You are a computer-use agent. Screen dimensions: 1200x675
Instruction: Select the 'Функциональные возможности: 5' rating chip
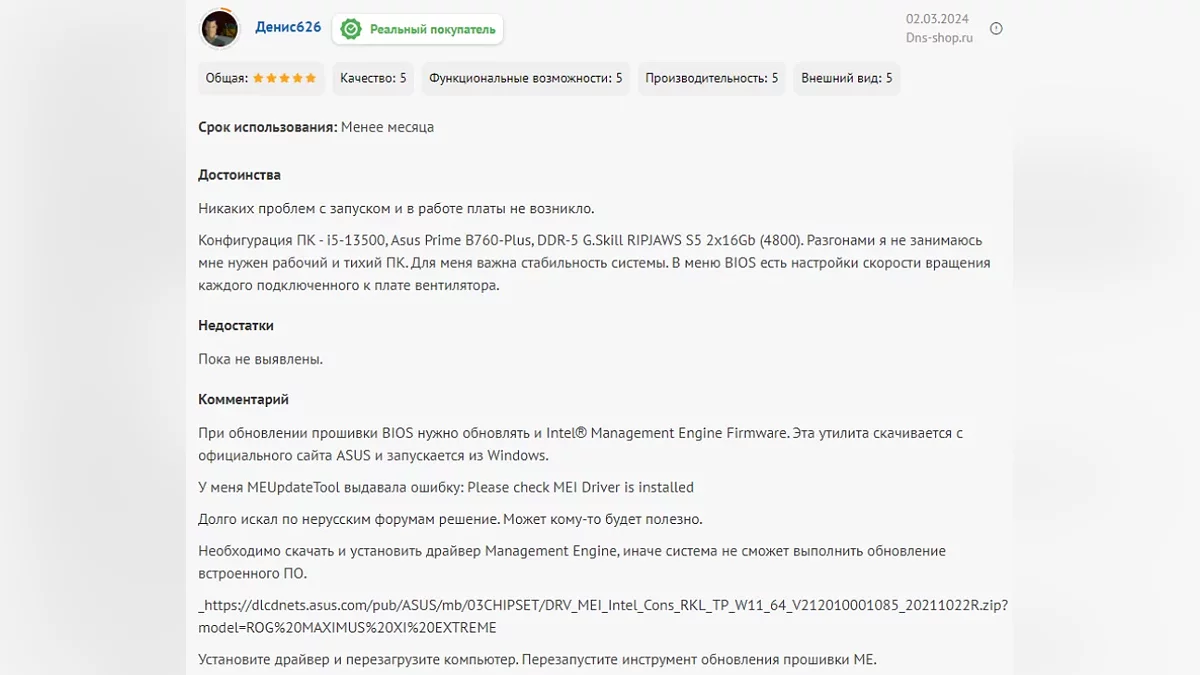coord(525,78)
